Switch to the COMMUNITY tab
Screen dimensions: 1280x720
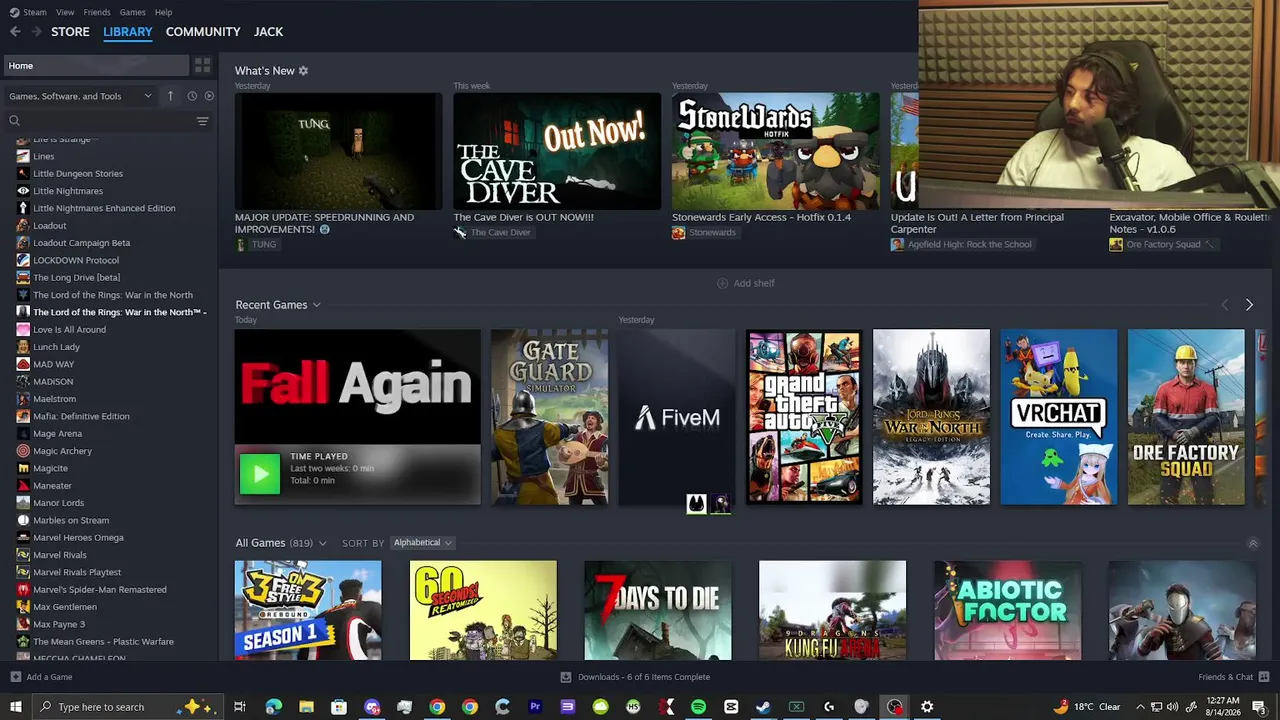203,32
